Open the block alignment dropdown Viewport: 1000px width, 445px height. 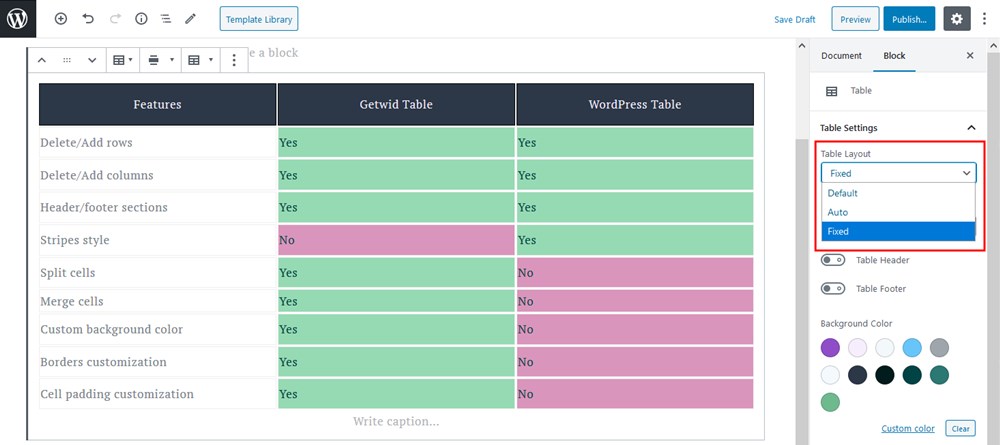(x=161, y=60)
